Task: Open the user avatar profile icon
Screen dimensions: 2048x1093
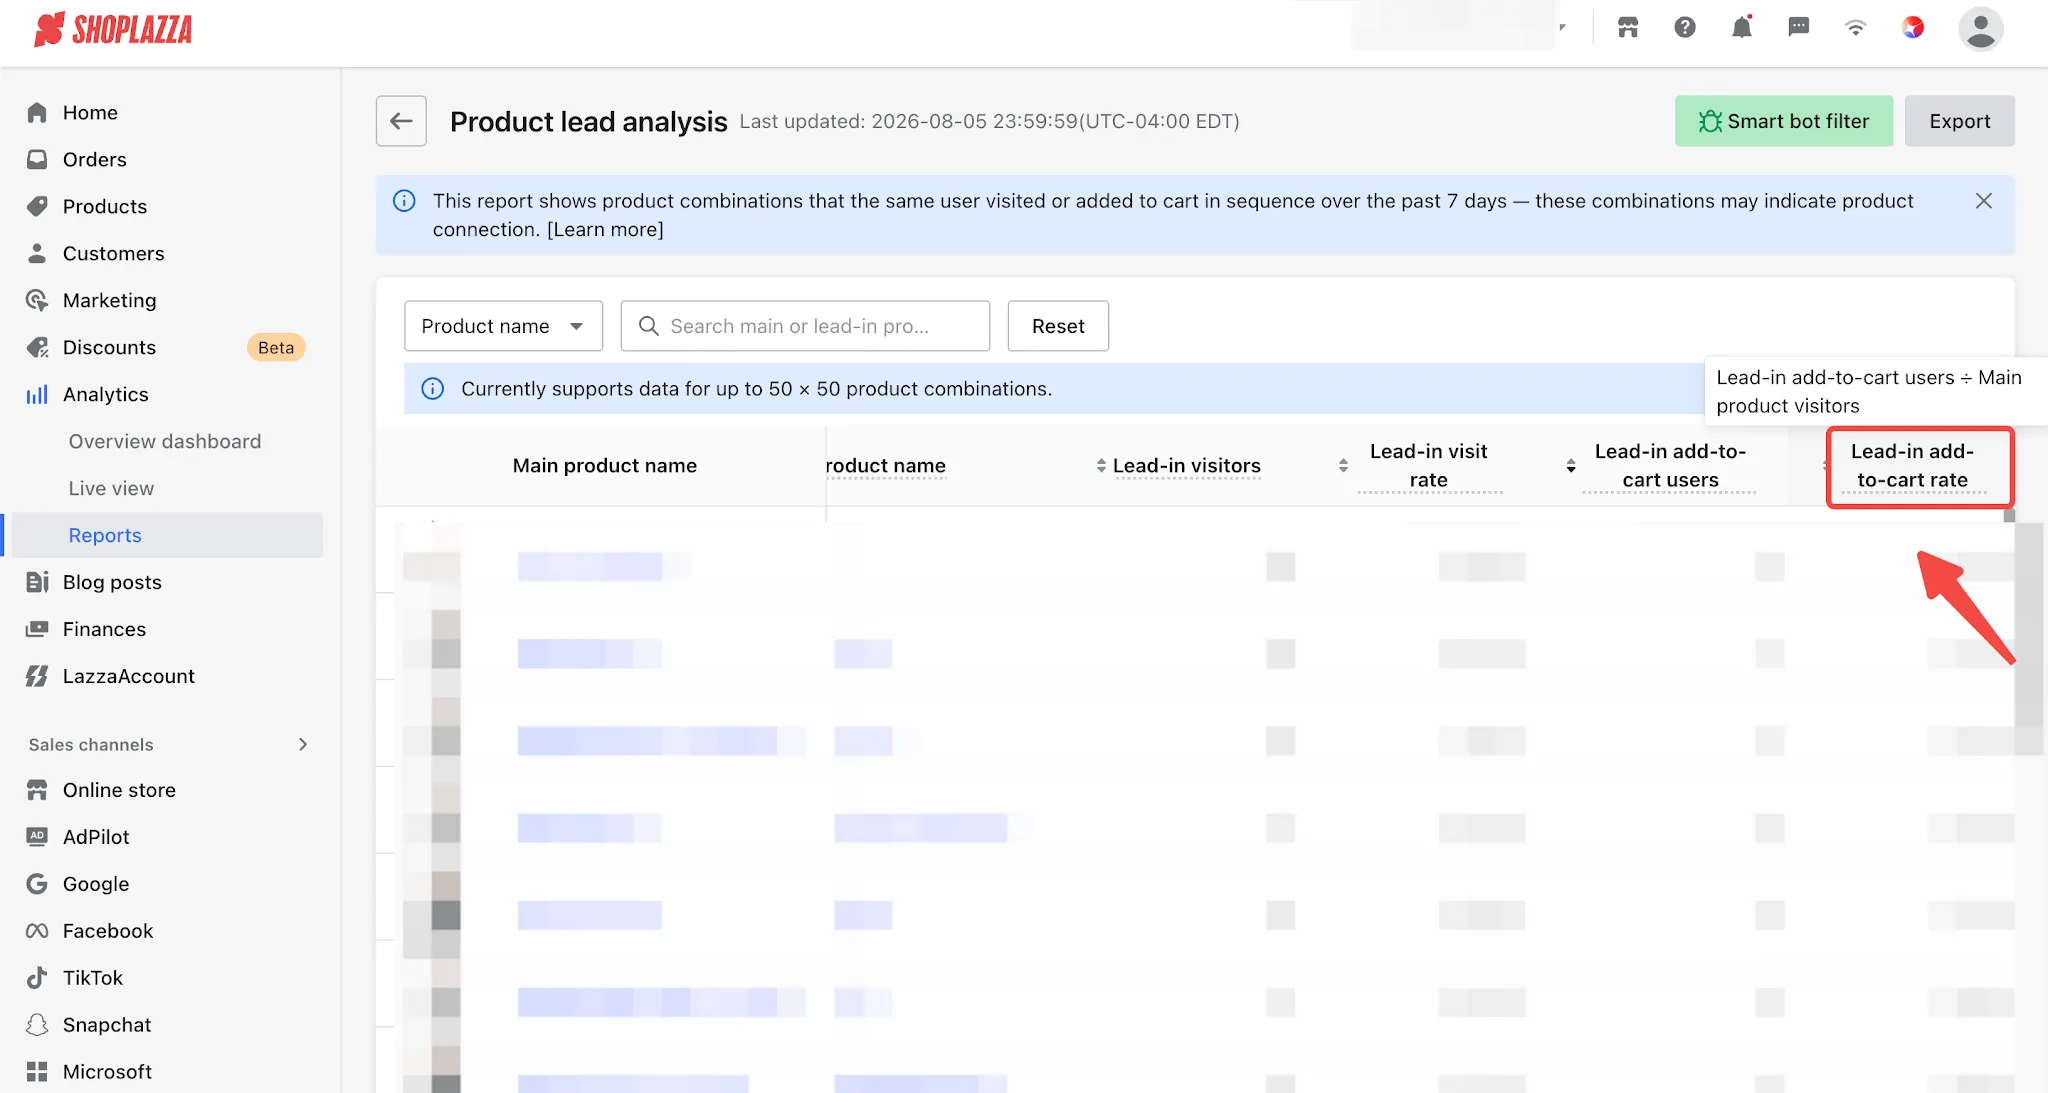Action: (1980, 28)
